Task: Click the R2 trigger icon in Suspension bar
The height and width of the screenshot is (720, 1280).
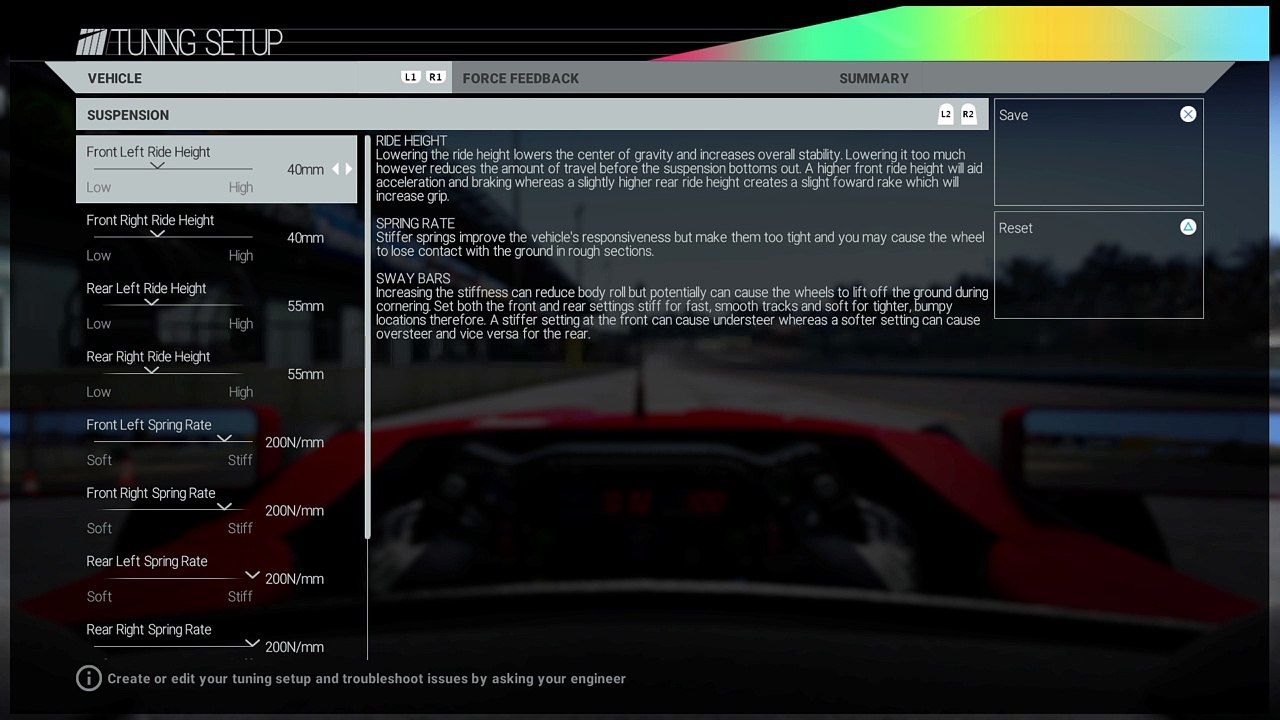Action: (968, 114)
